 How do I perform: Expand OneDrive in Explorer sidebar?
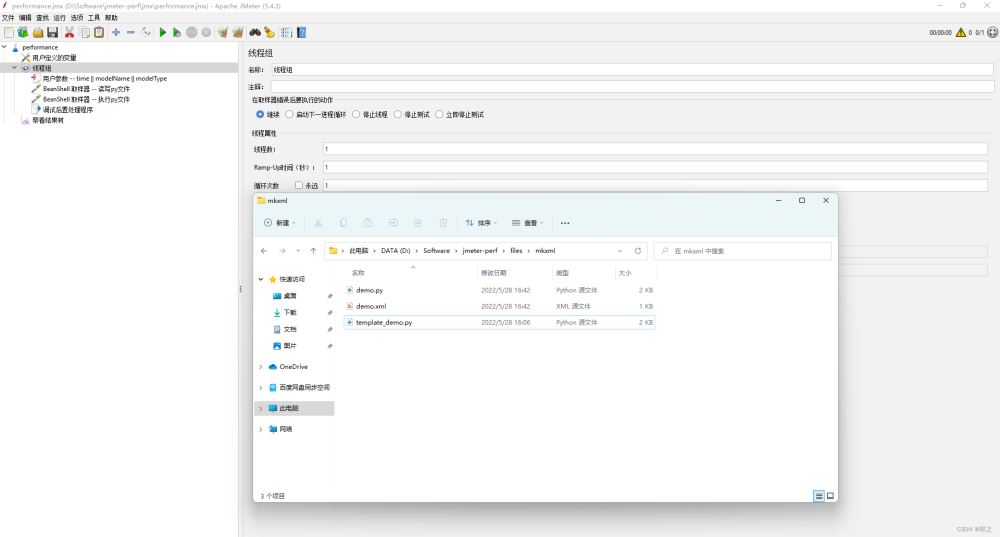(260, 367)
